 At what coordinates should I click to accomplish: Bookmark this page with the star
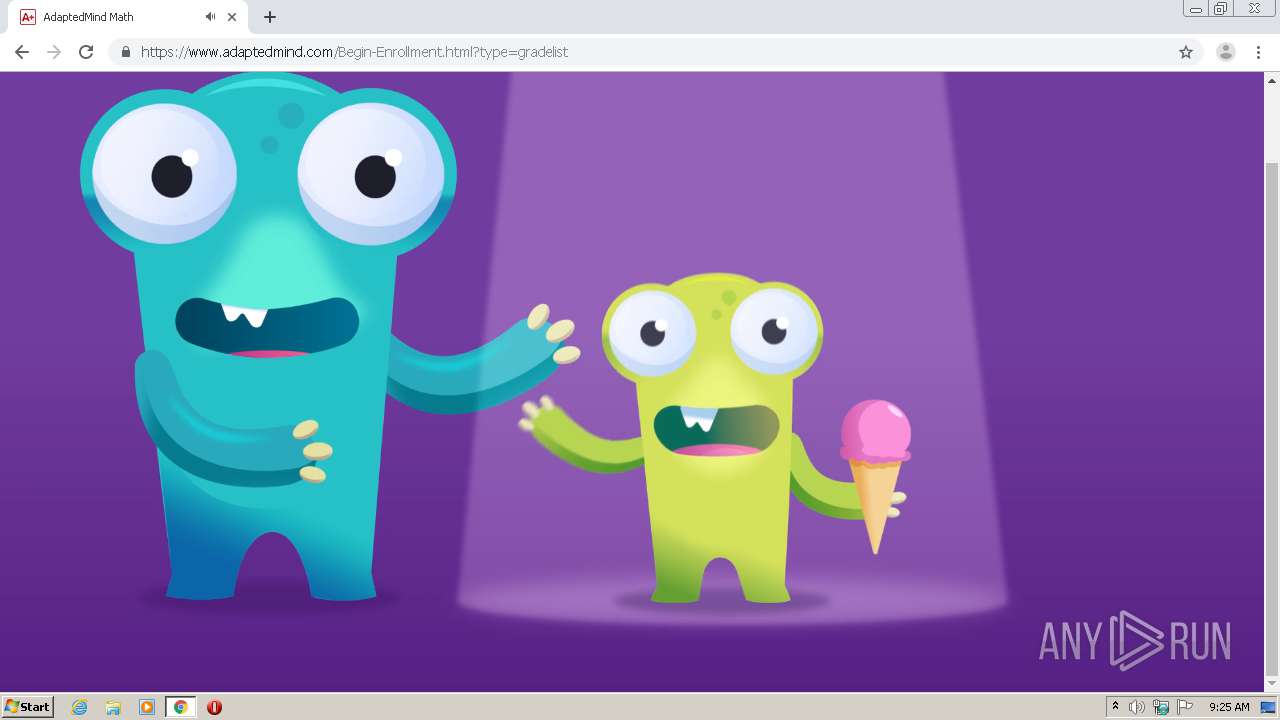(1186, 52)
